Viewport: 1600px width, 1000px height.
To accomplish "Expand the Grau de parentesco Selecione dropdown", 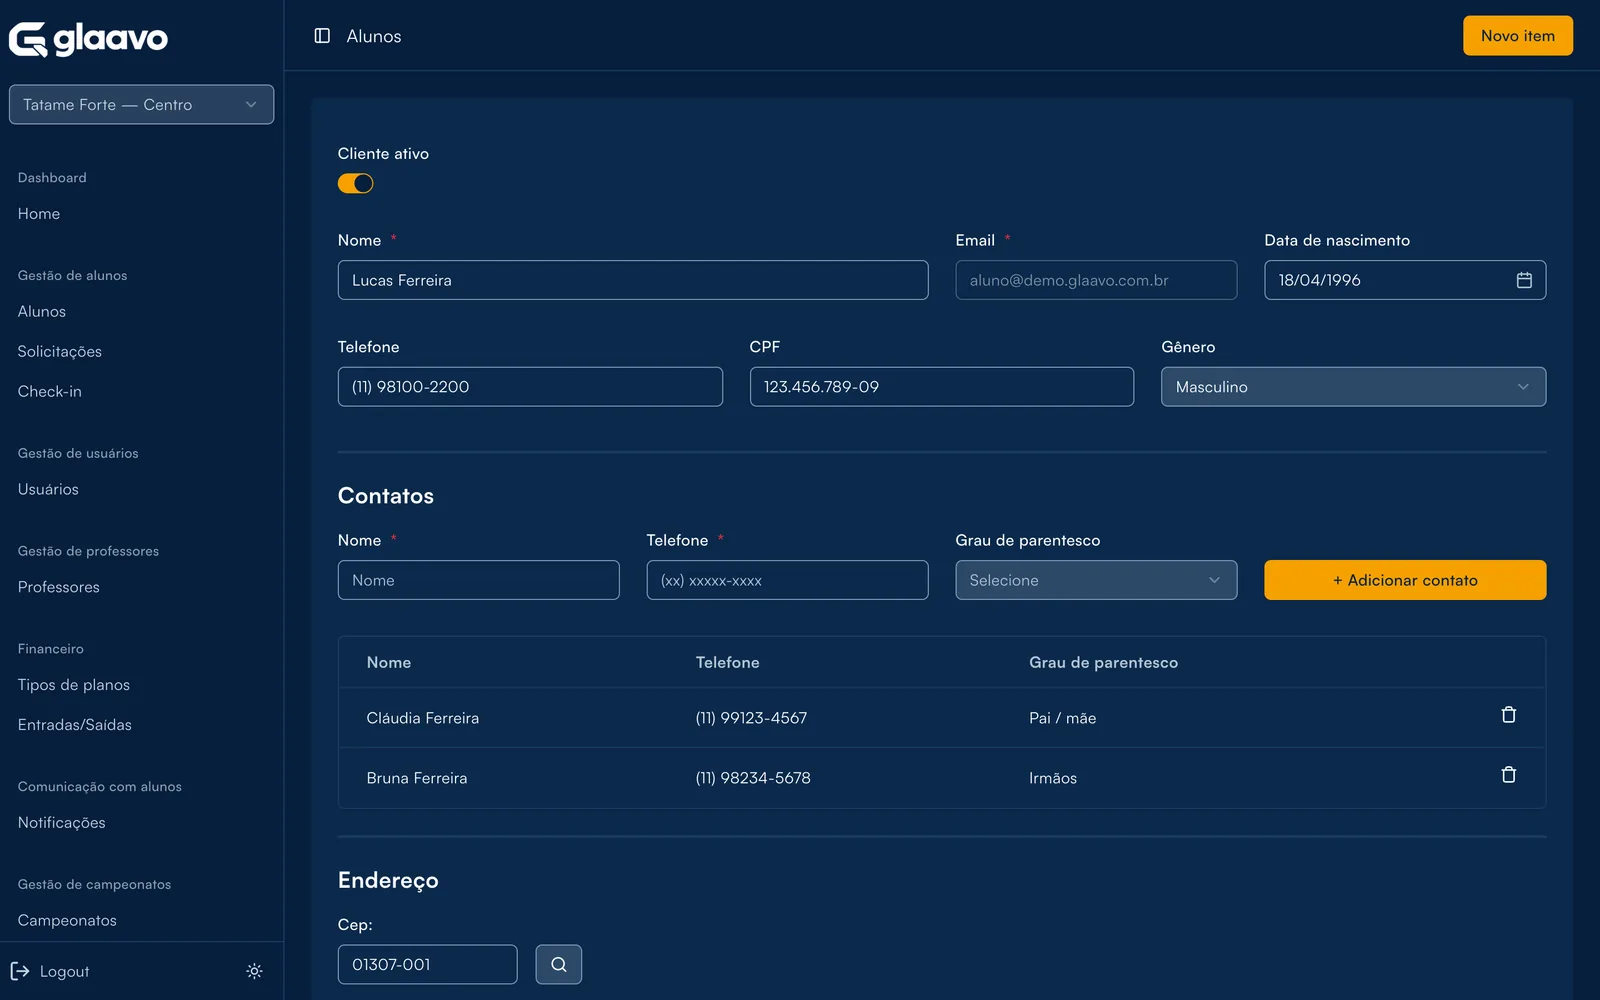I will (x=1096, y=580).
